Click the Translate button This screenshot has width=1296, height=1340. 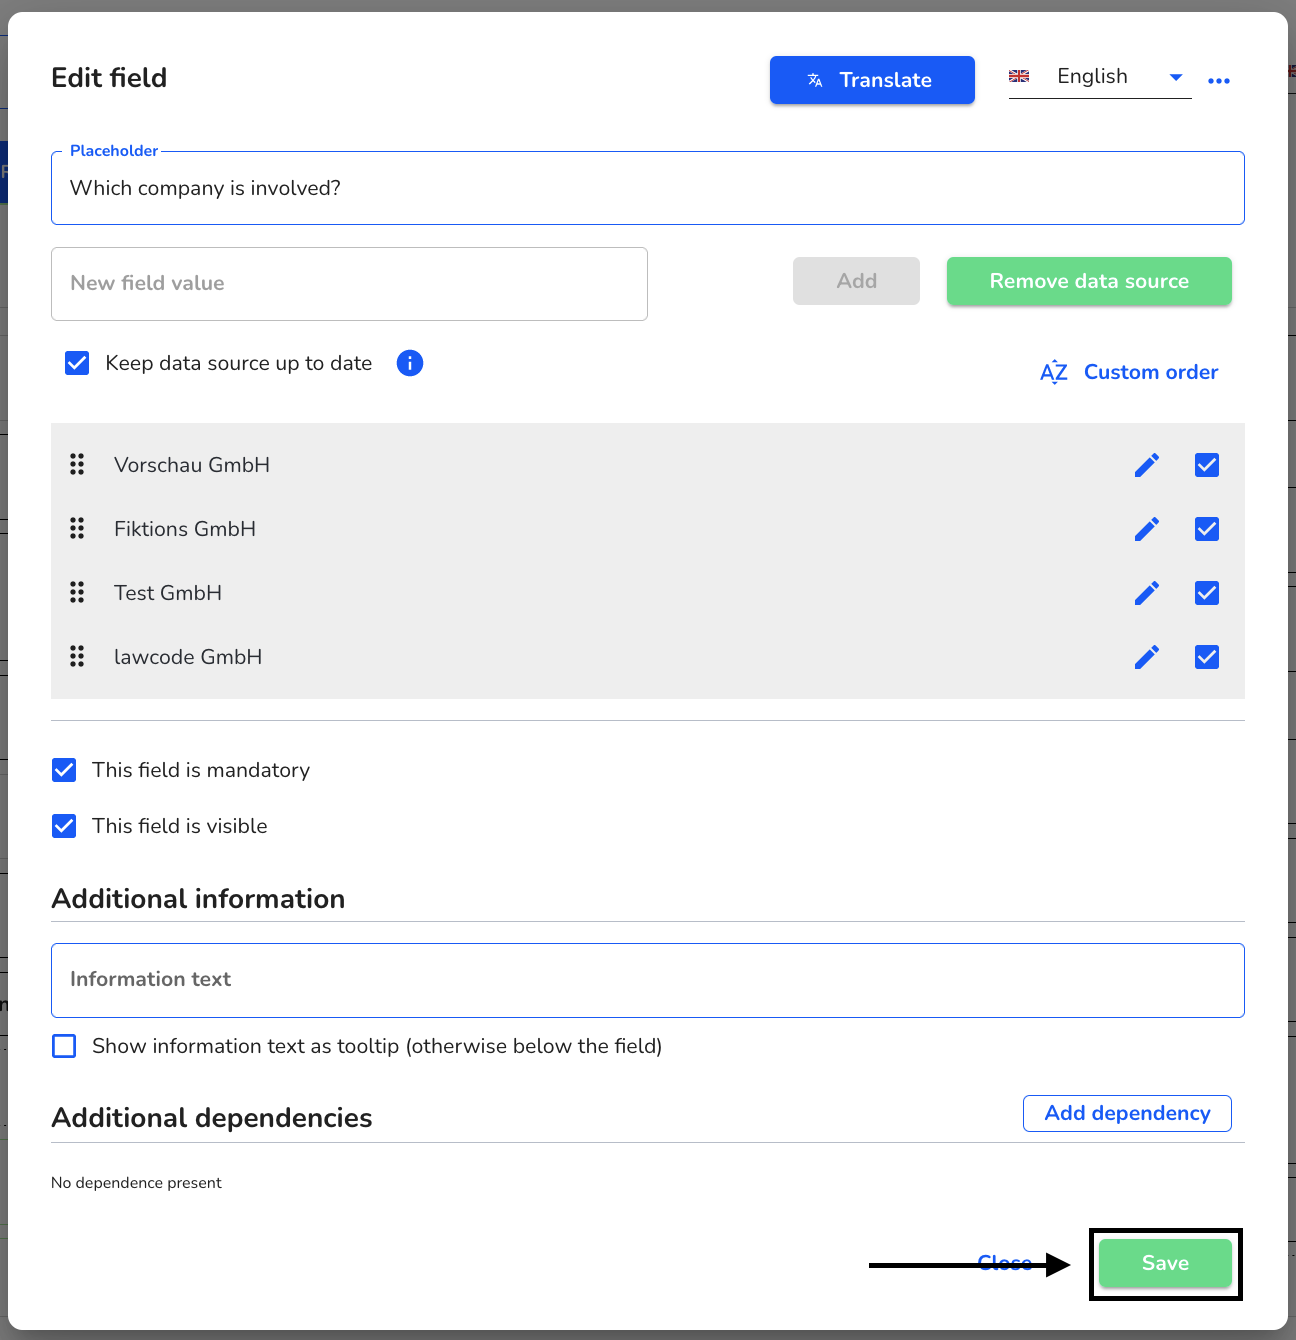click(872, 80)
